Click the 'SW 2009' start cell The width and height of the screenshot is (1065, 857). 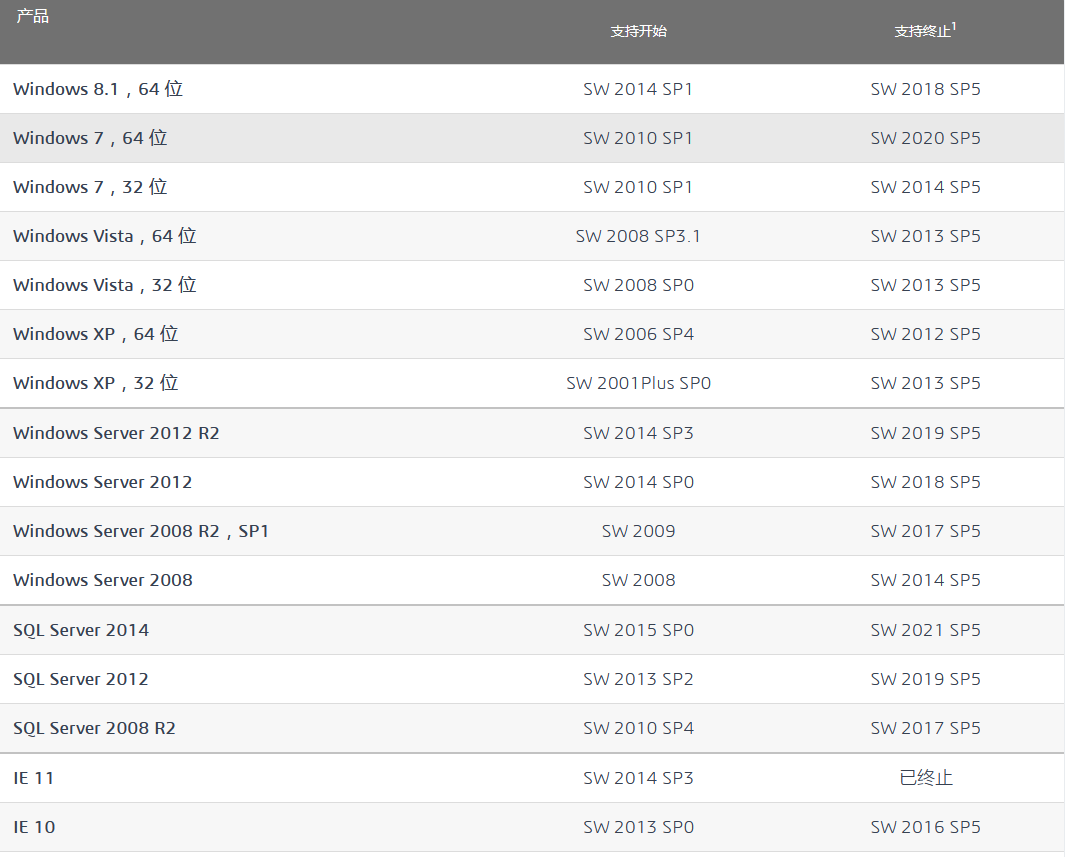pyautogui.click(x=638, y=530)
